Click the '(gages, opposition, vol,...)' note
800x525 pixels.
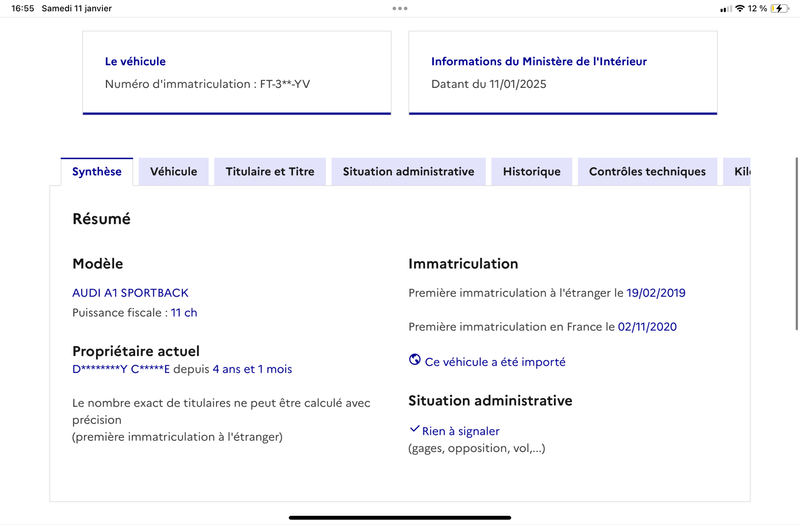tap(477, 448)
